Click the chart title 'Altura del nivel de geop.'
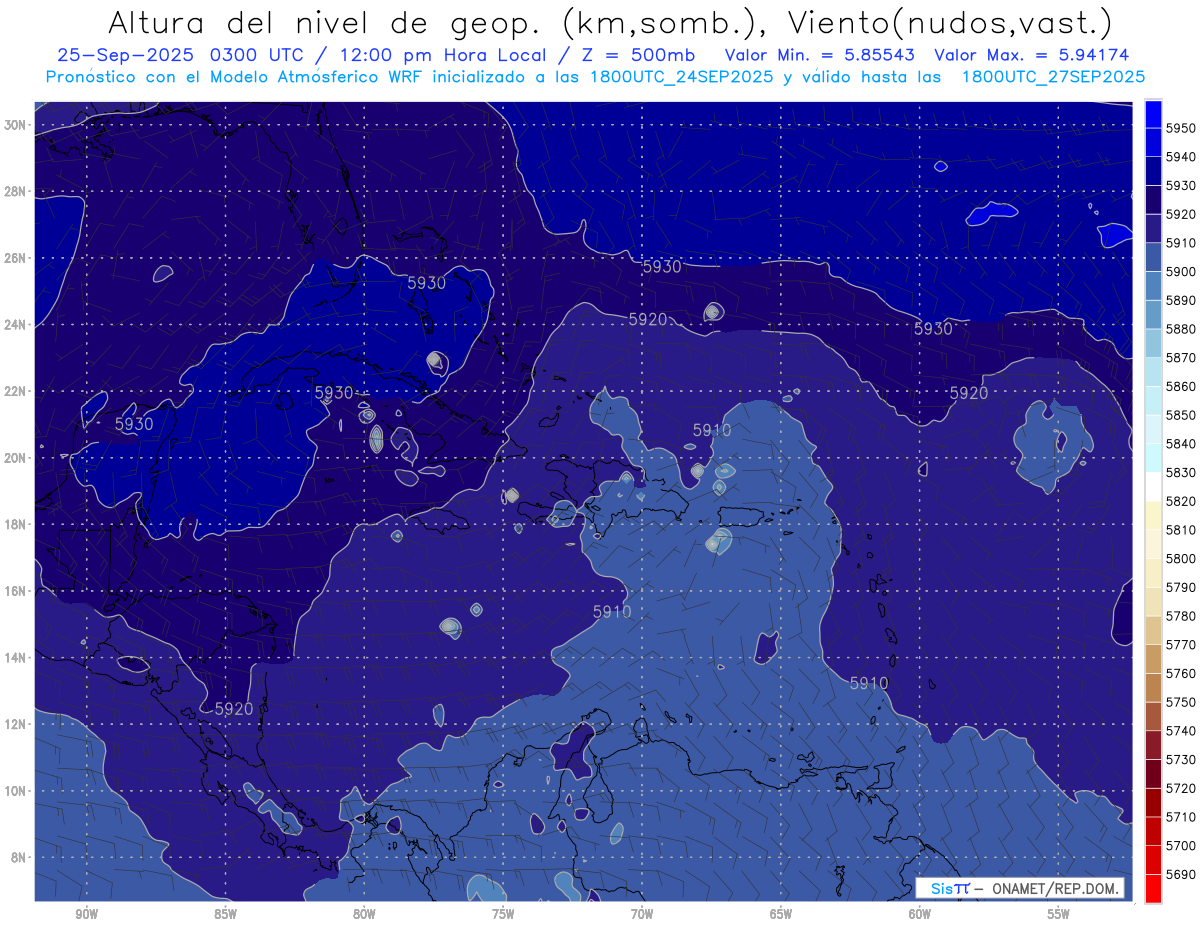The image size is (1200, 927). point(324,22)
